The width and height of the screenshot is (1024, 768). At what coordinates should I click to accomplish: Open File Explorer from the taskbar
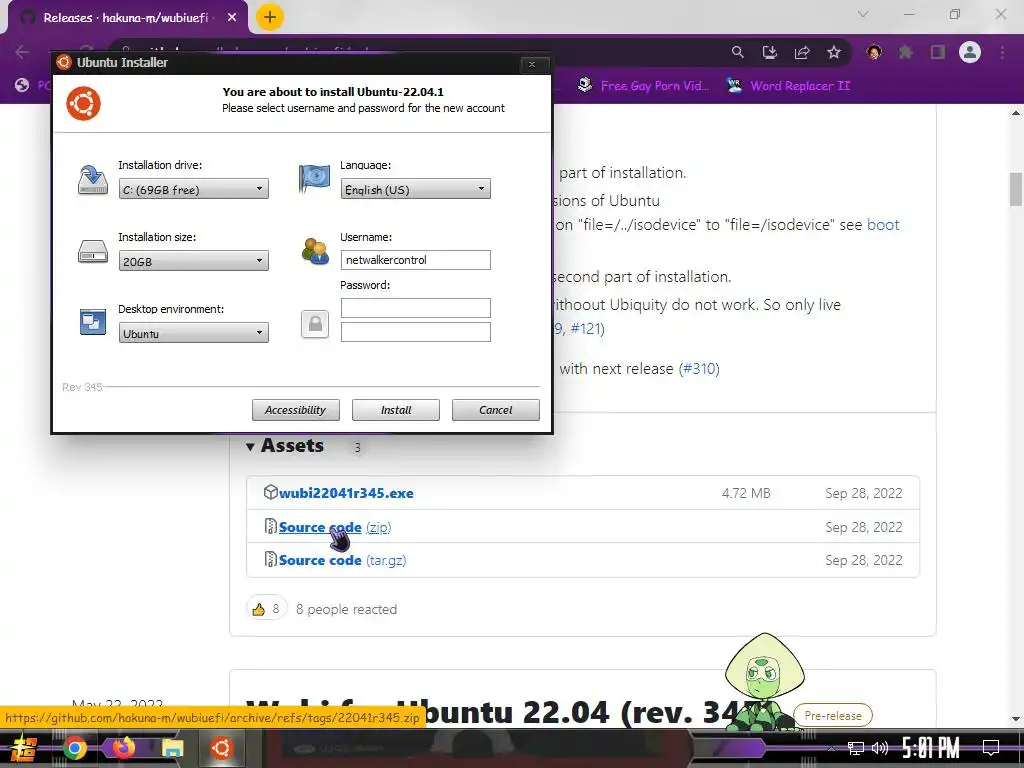[x=172, y=748]
